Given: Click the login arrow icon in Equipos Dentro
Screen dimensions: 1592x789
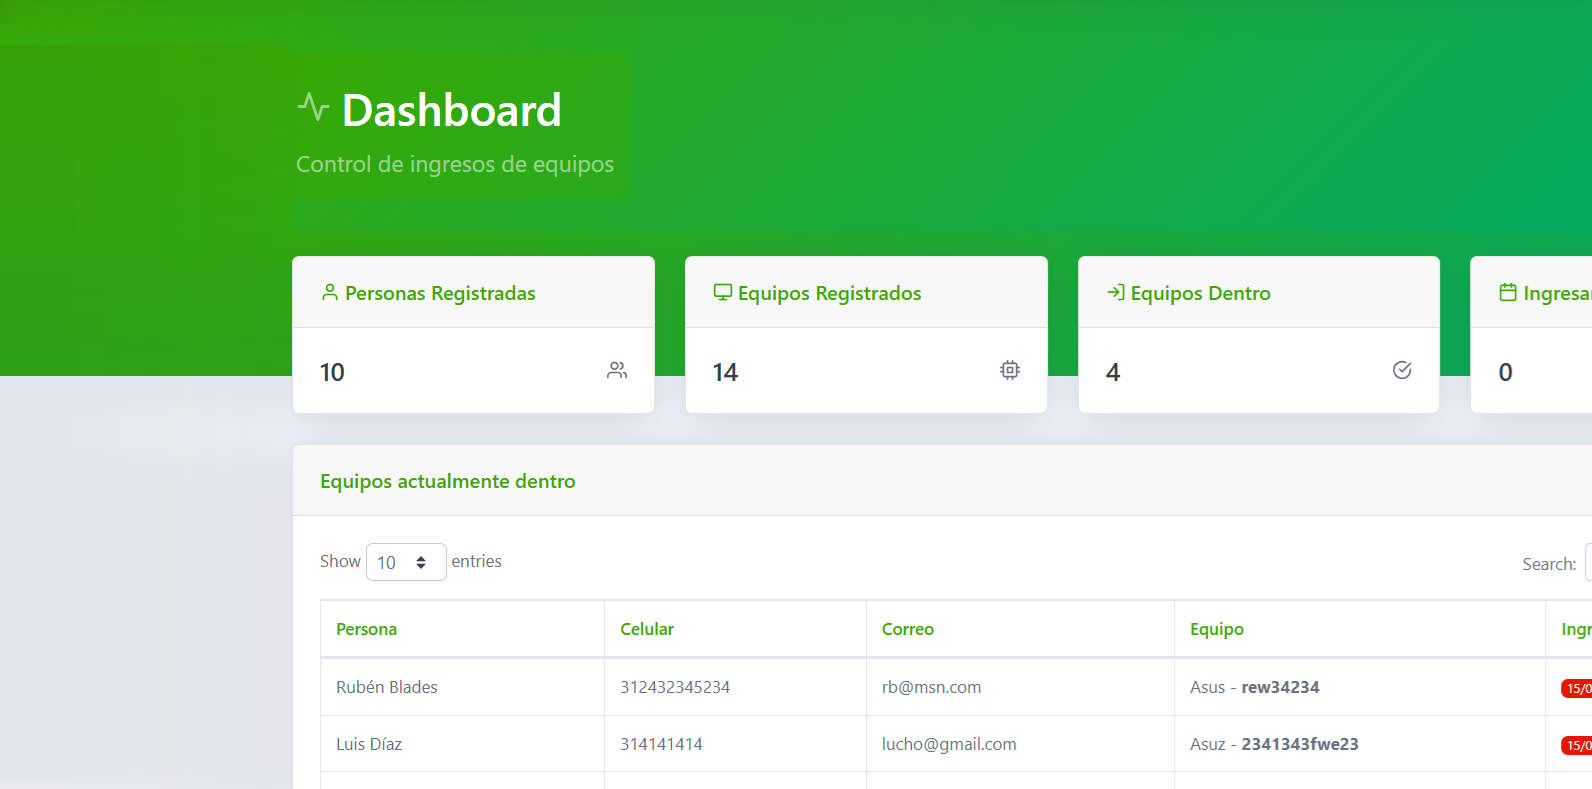Looking at the screenshot, I should tap(1116, 292).
